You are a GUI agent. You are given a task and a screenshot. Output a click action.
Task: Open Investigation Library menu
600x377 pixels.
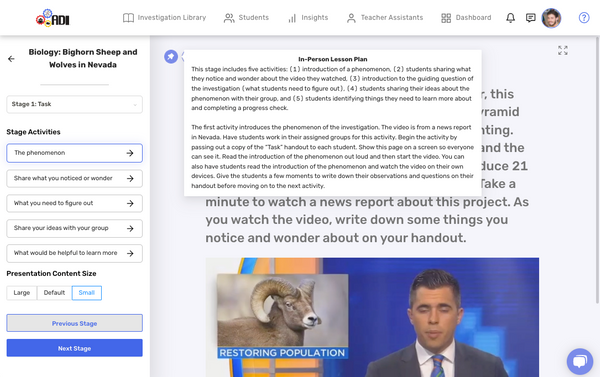point(164,18)
